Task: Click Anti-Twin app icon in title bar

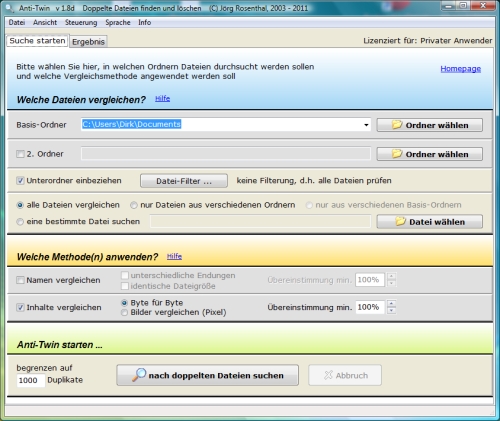Action: 10,8
